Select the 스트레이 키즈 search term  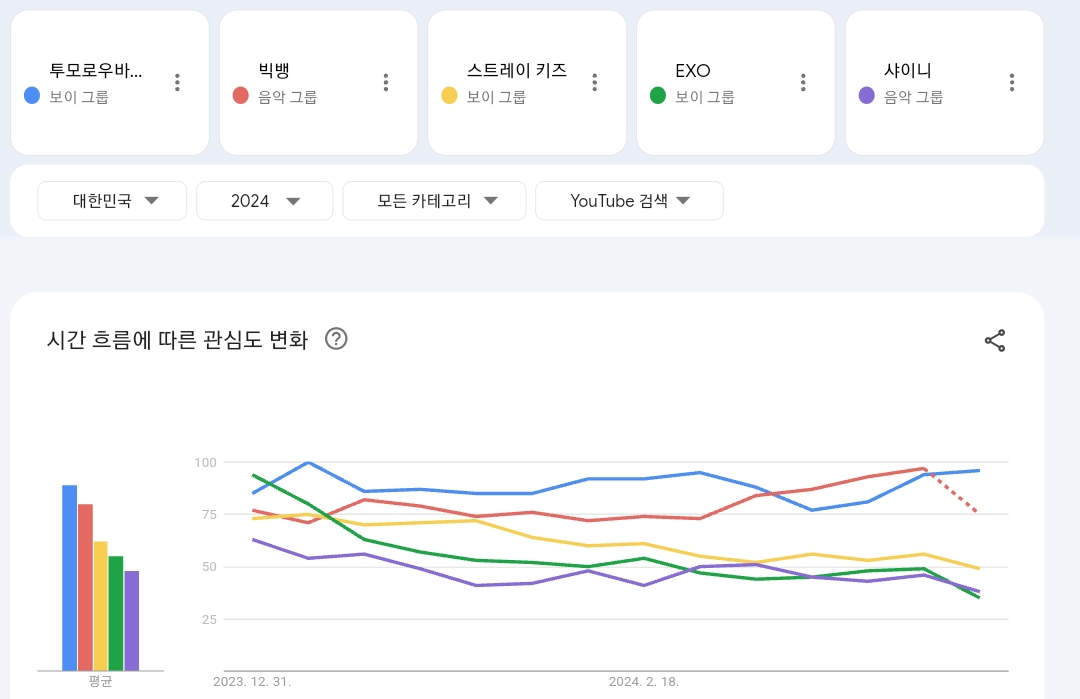click(516, 71)
